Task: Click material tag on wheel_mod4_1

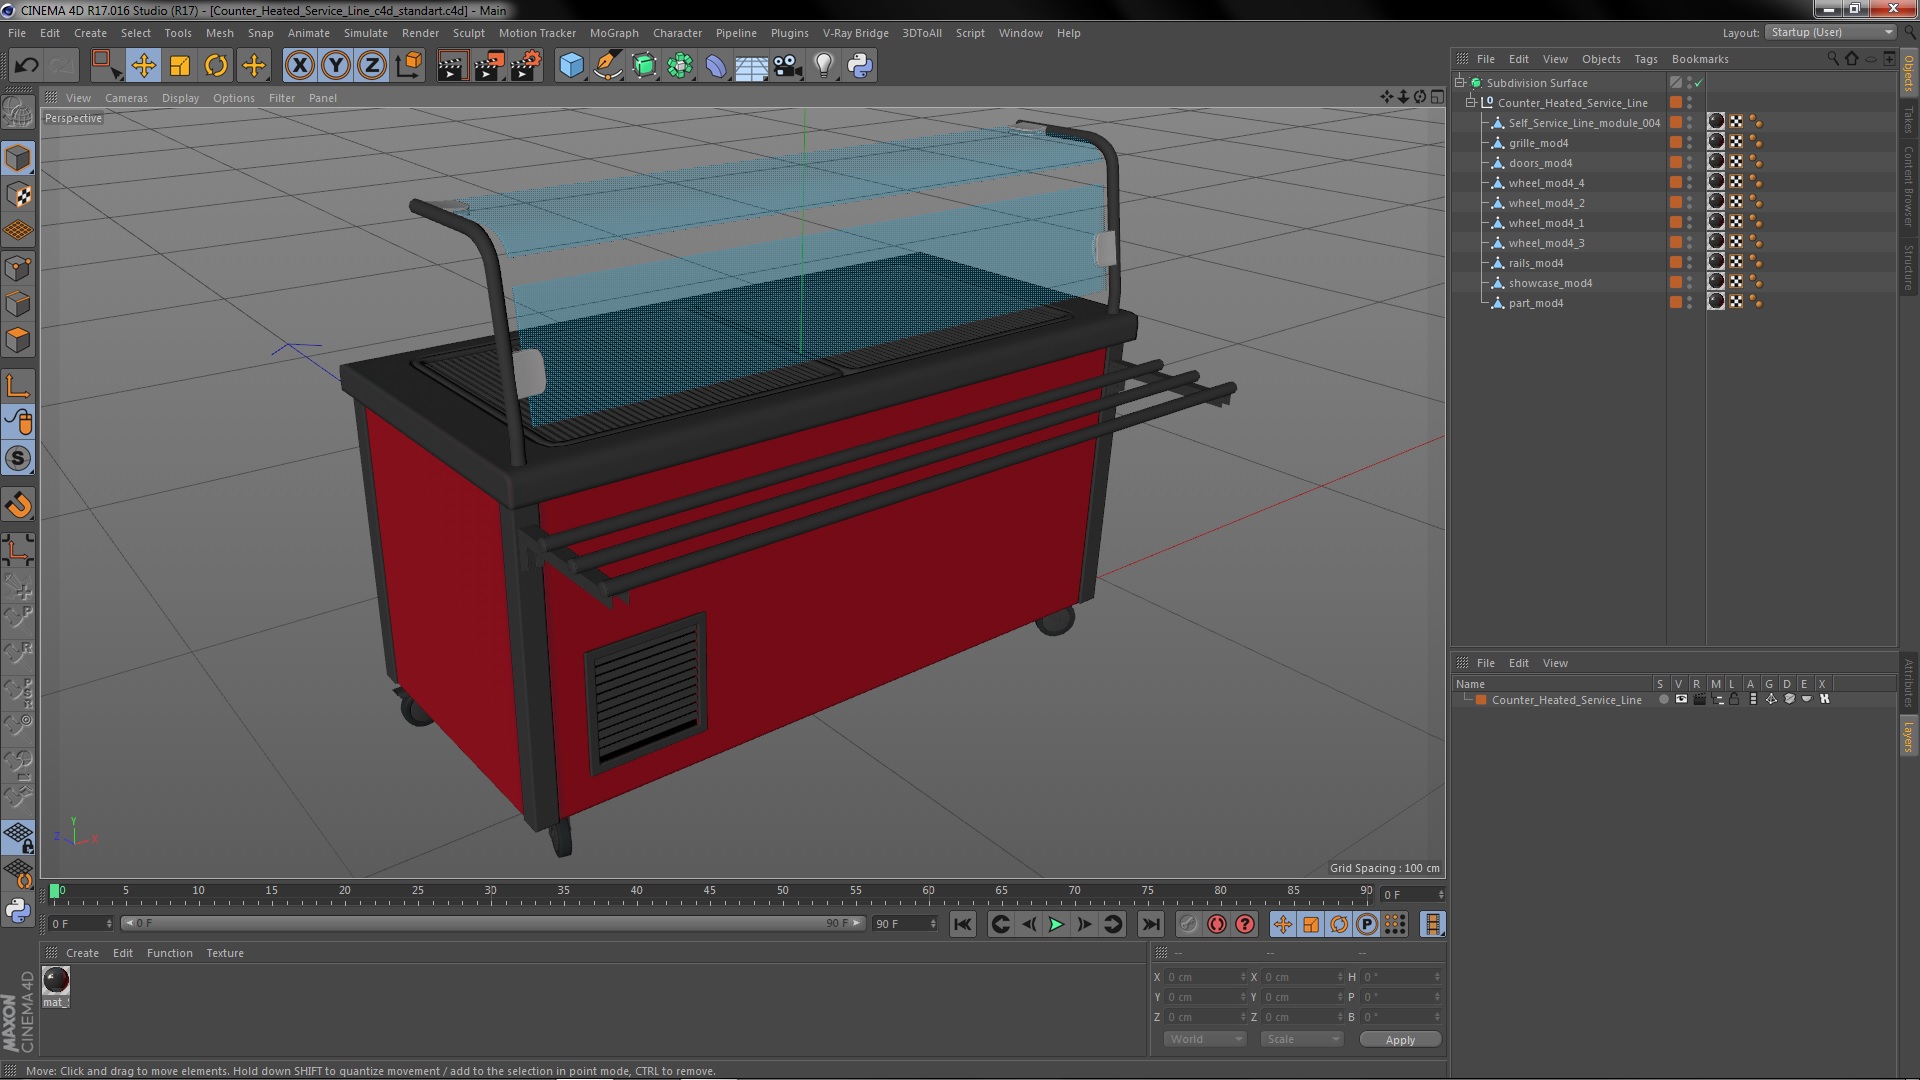Action: point(1716,222)
